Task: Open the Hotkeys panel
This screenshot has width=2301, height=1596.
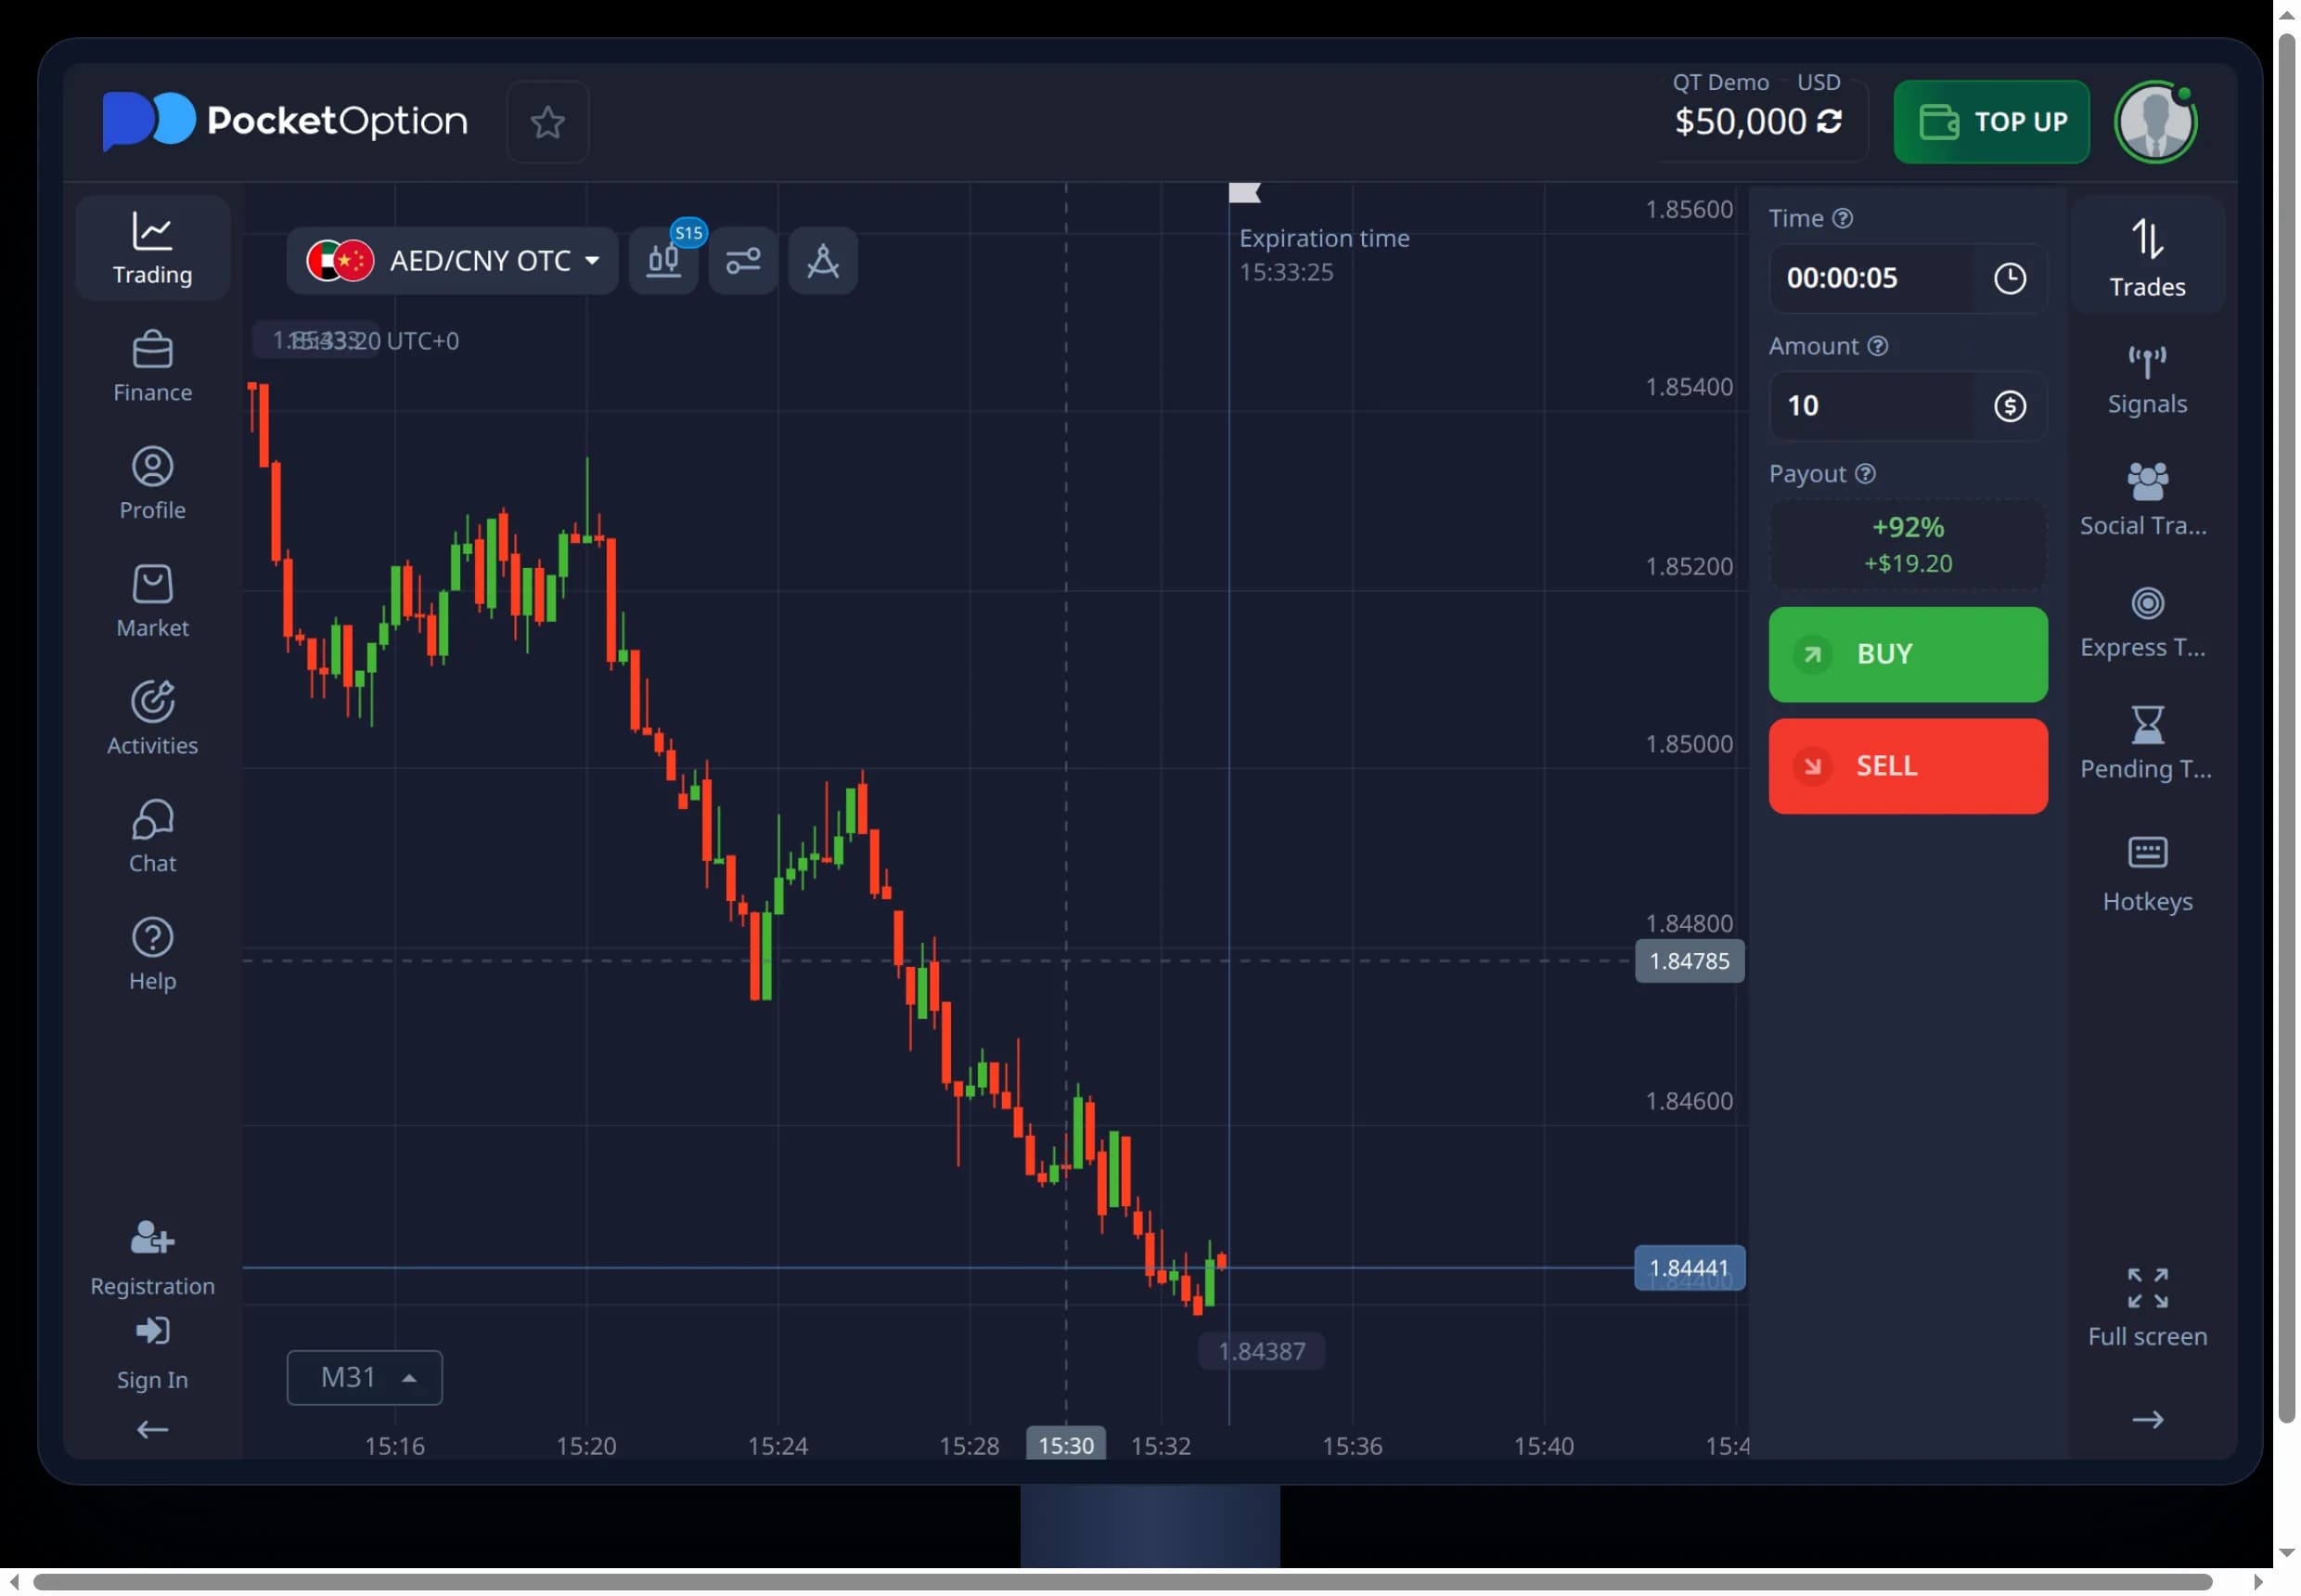Action: (2147, 876)
